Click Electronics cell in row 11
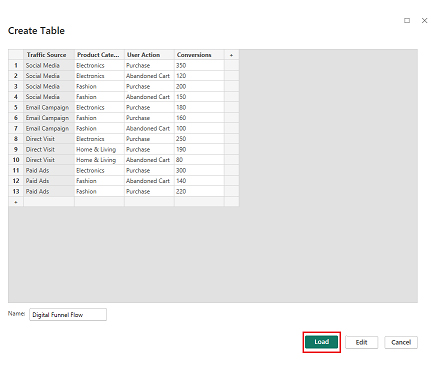Screen dimensions: 434x373 pyautogui.click(x=99, y=171)
